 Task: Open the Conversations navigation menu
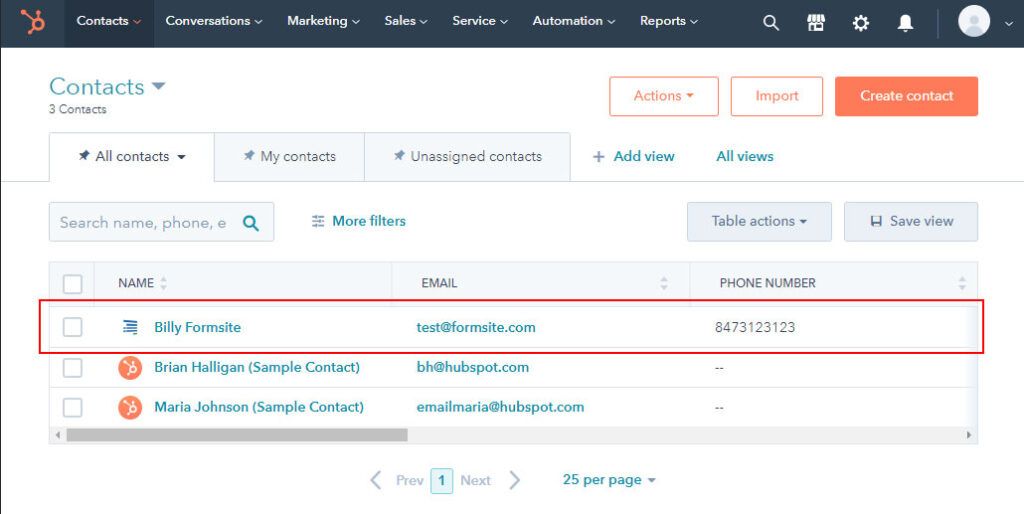214,21
